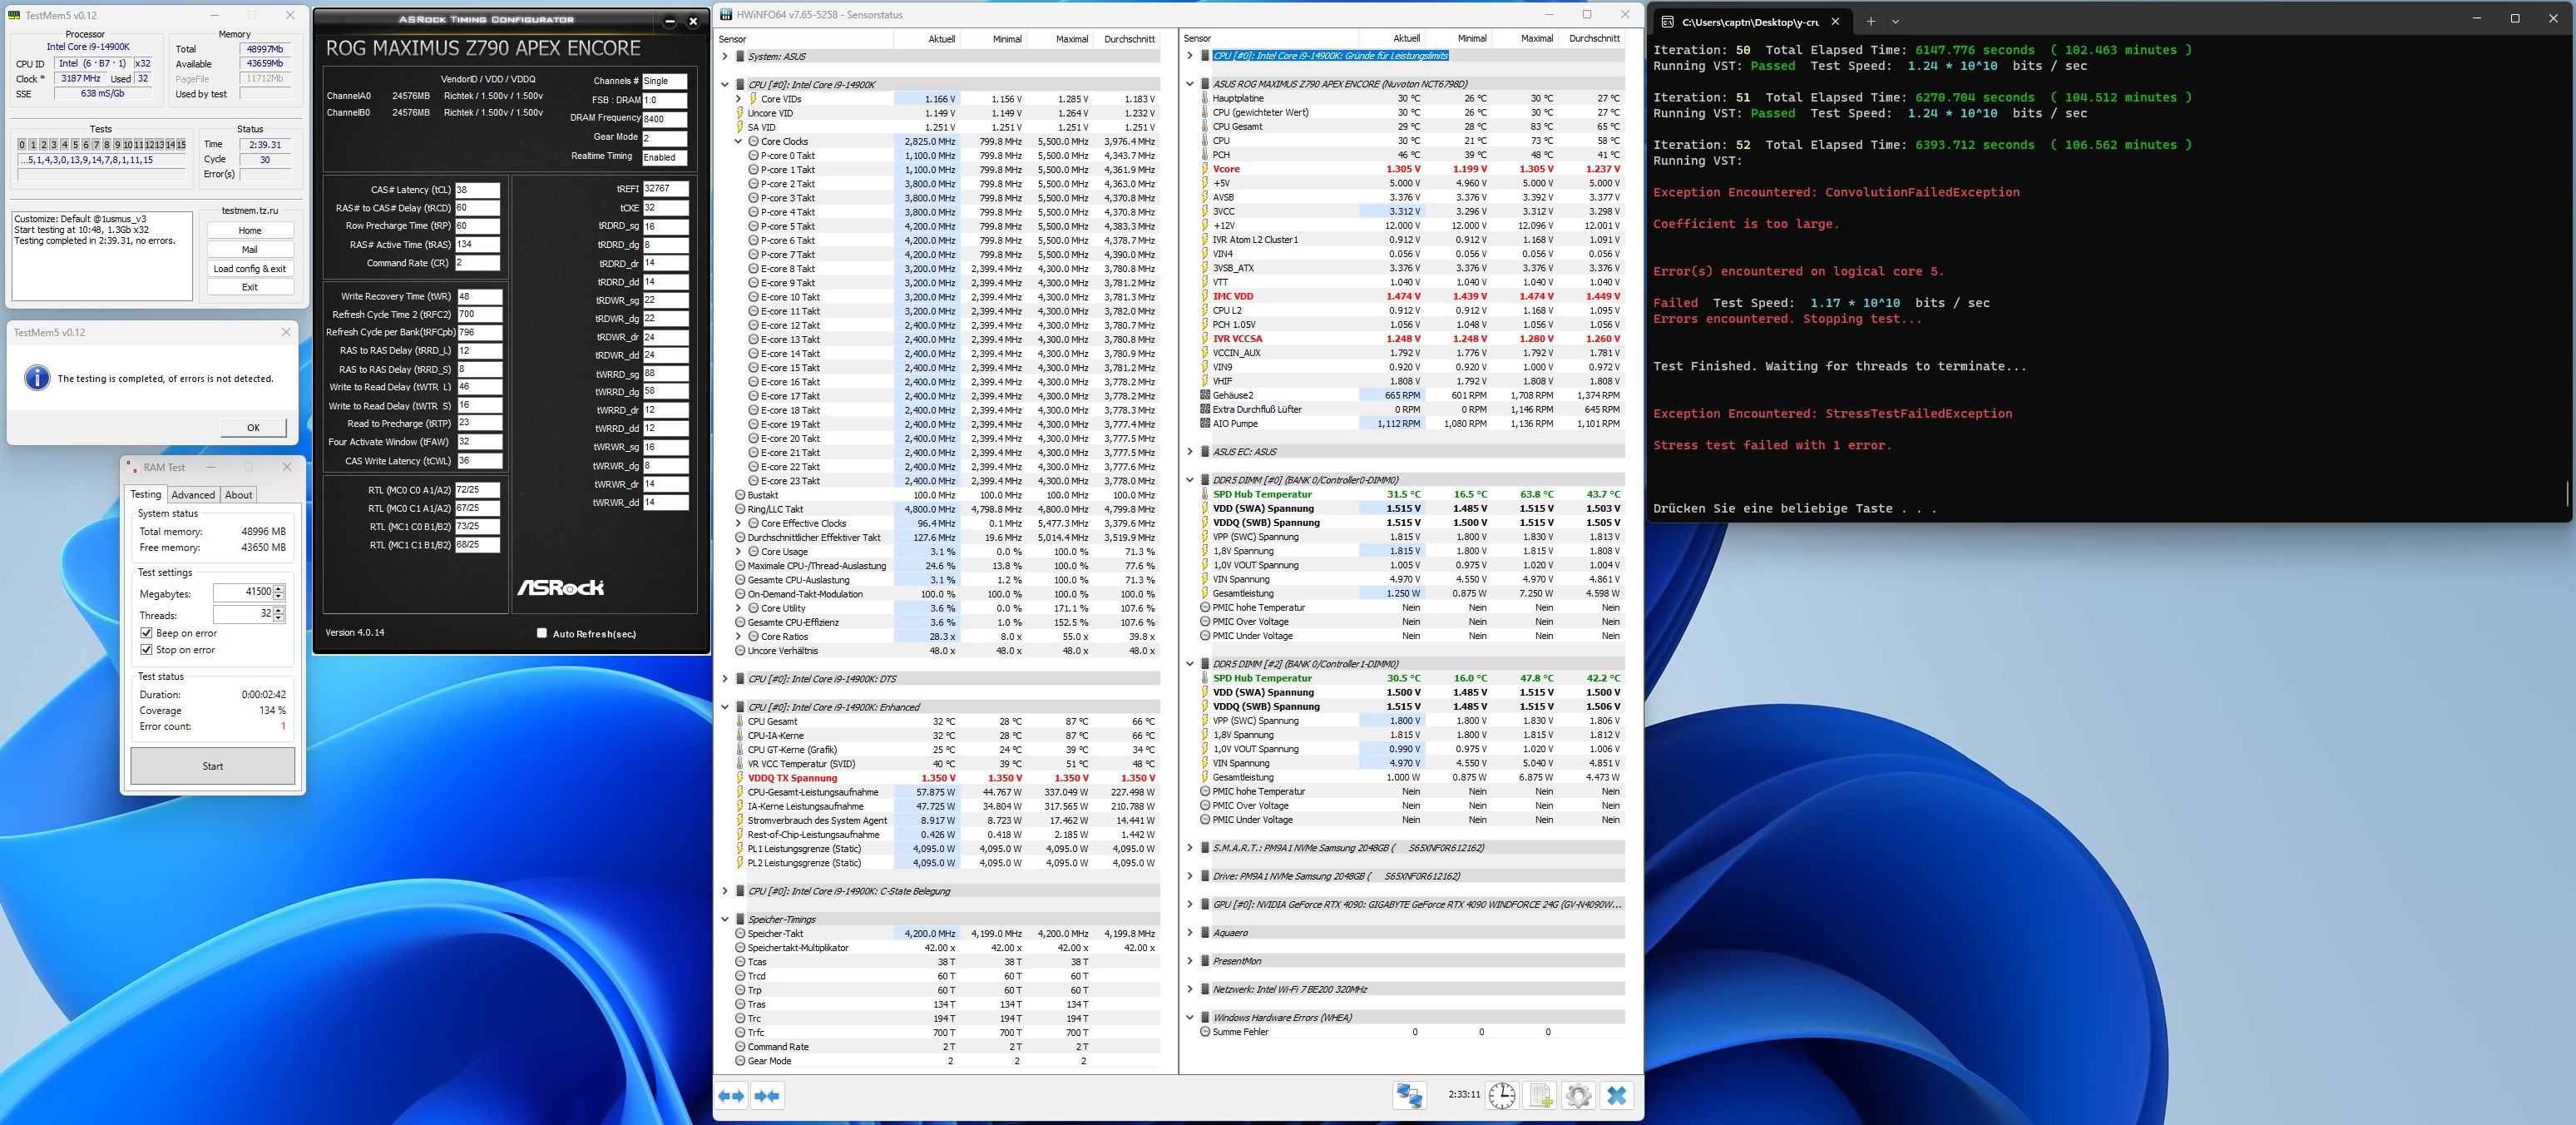Click the tREFI input field
This screenshot has height=1125, width=2576.
click(x=665, y=188)
